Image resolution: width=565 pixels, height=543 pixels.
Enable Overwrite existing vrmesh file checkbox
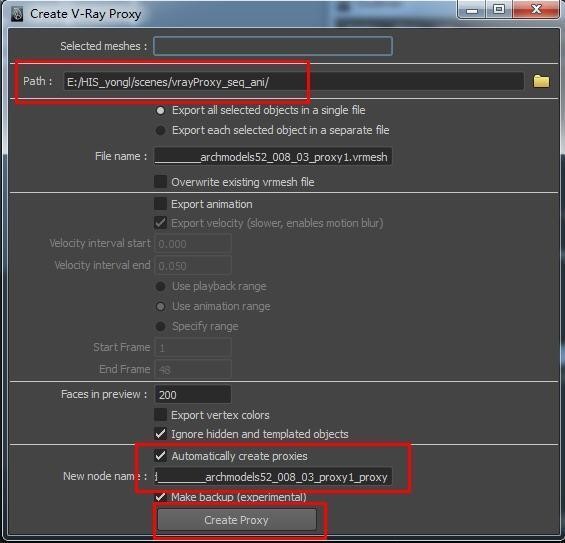pos(160,182)
